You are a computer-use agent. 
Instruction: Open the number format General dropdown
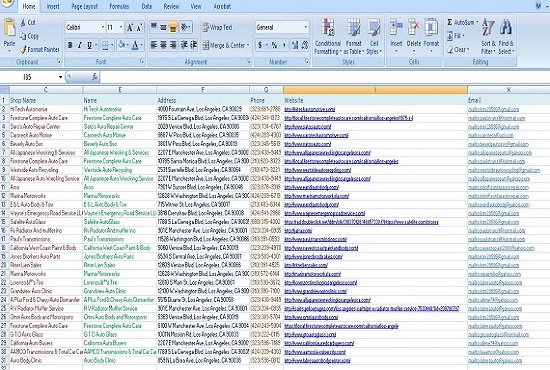point(306,27)
